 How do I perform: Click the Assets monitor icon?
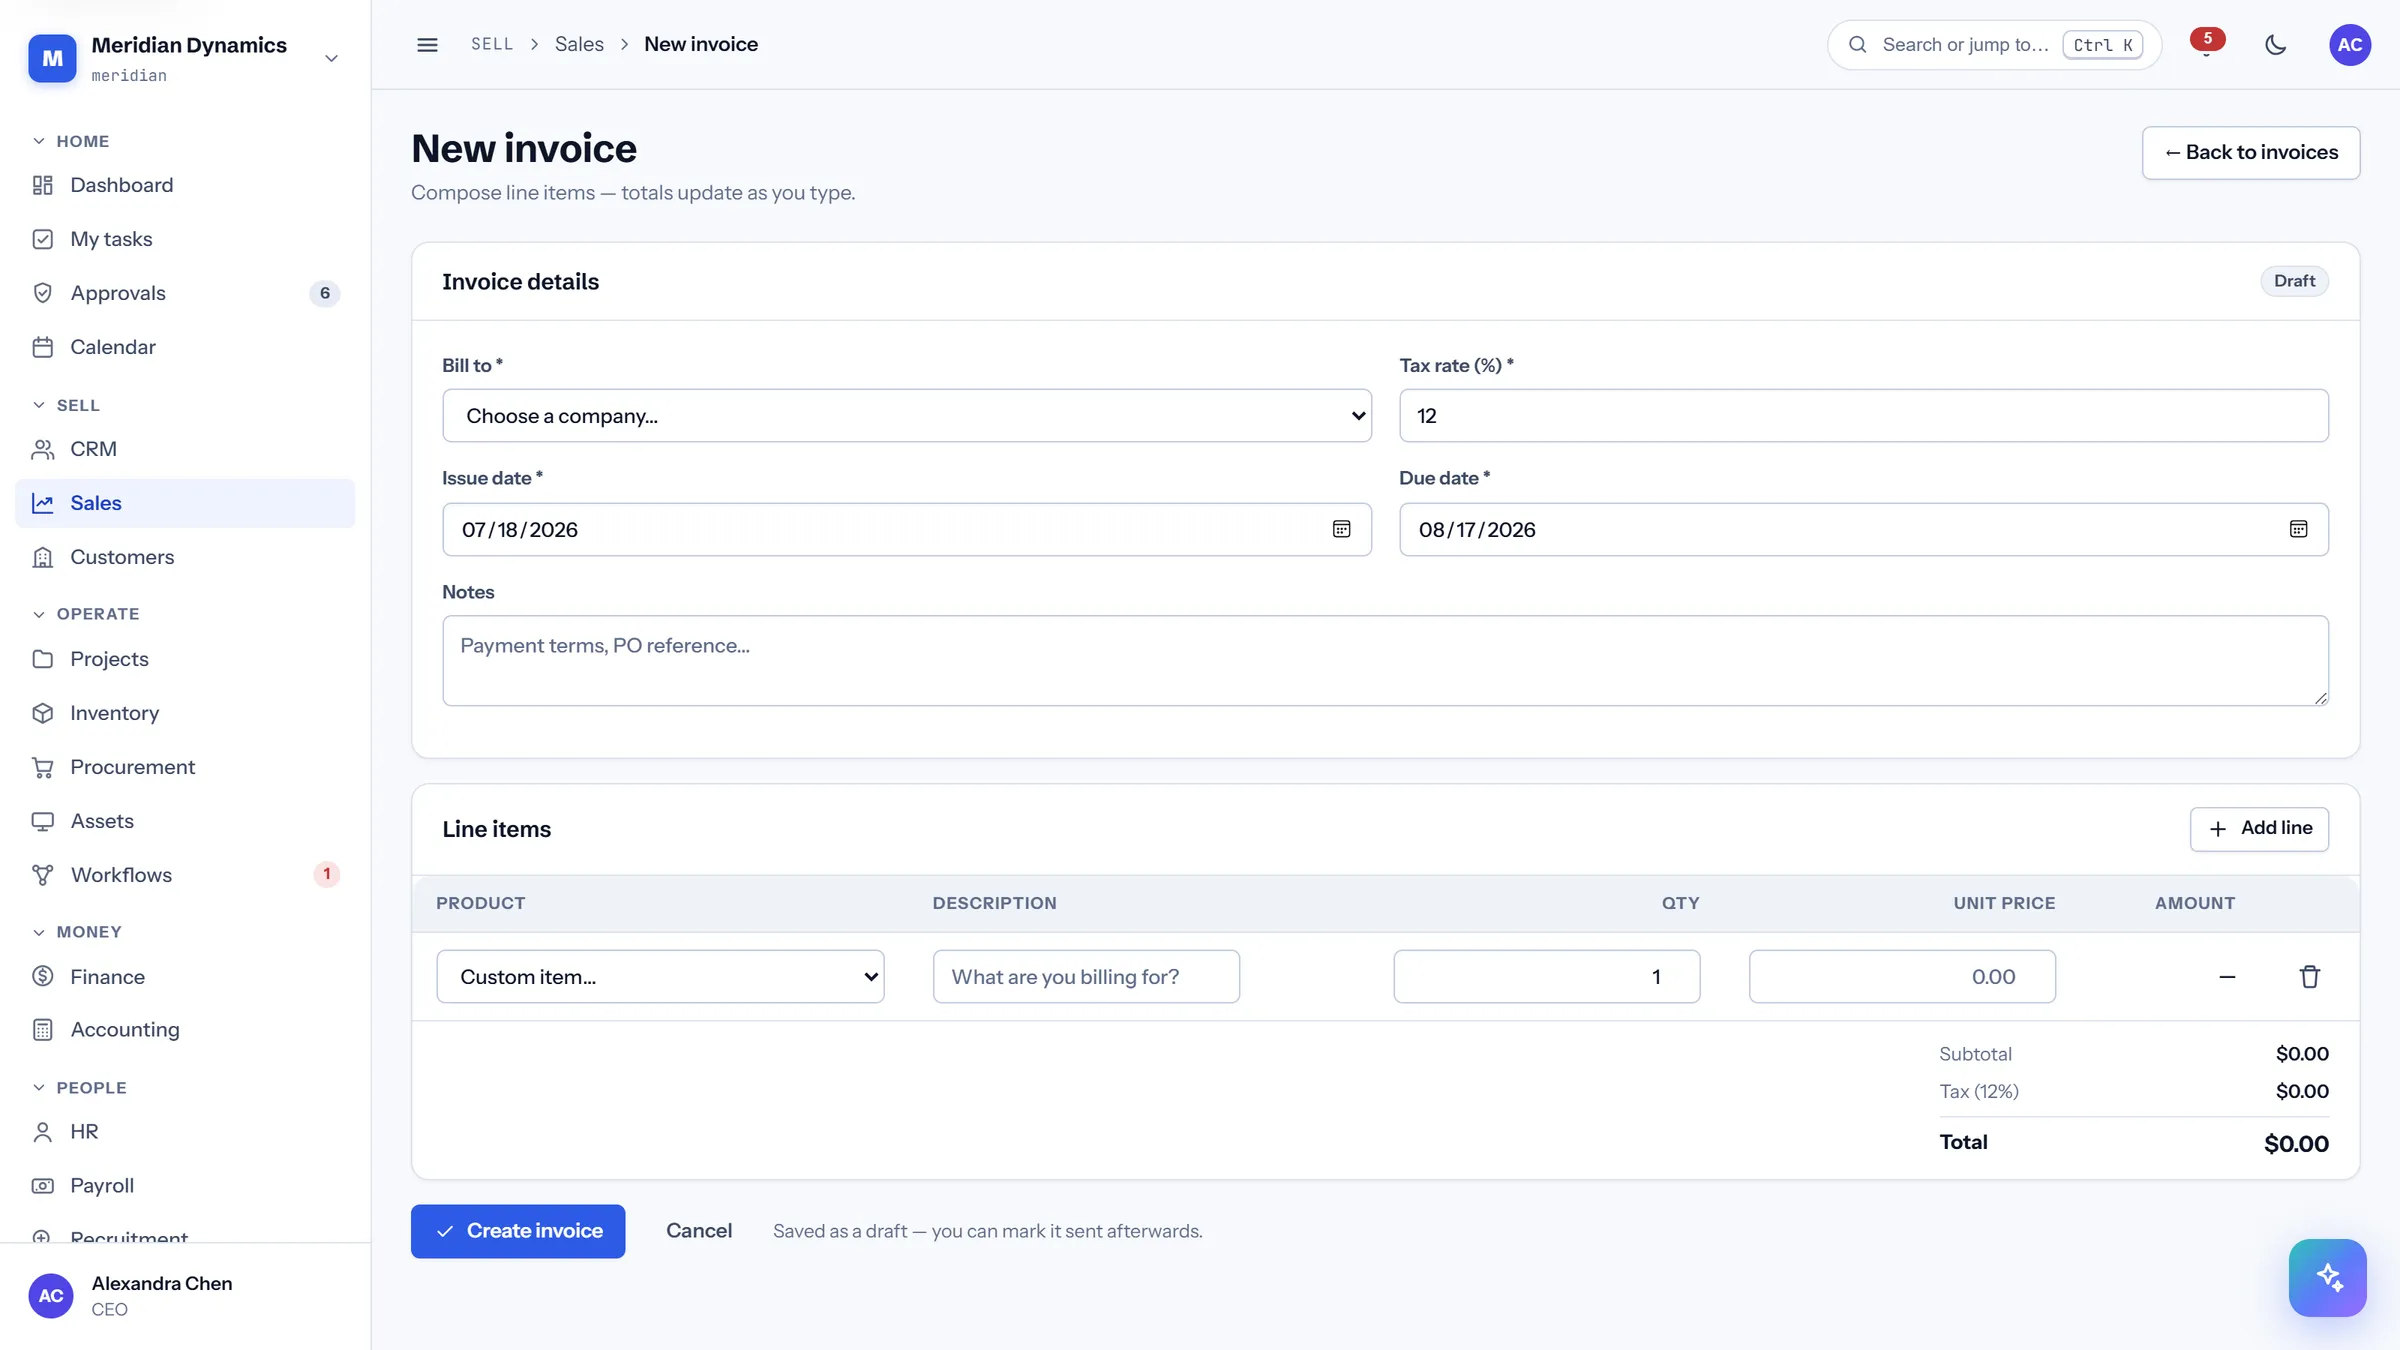pos(42,821)
